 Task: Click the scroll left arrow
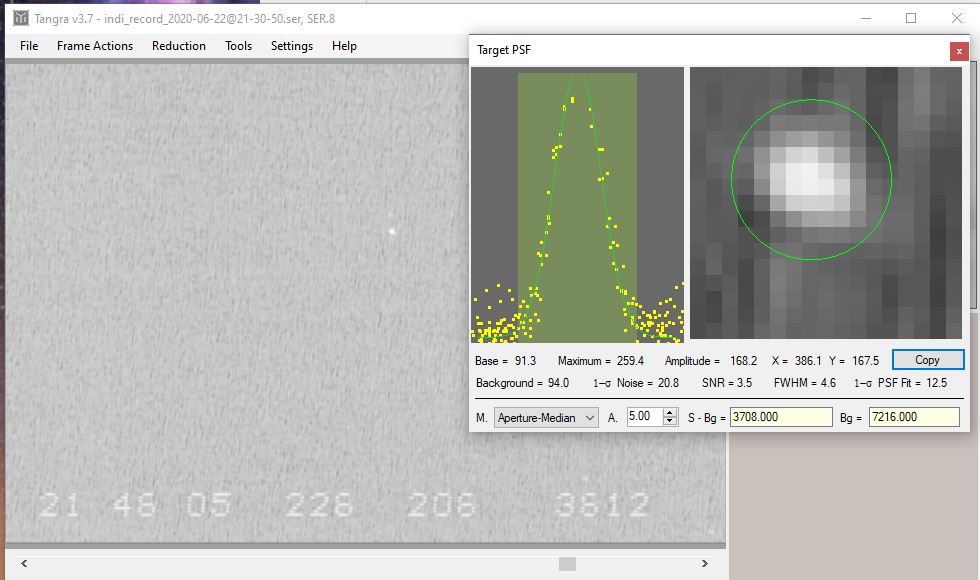[x=22, y=564]
